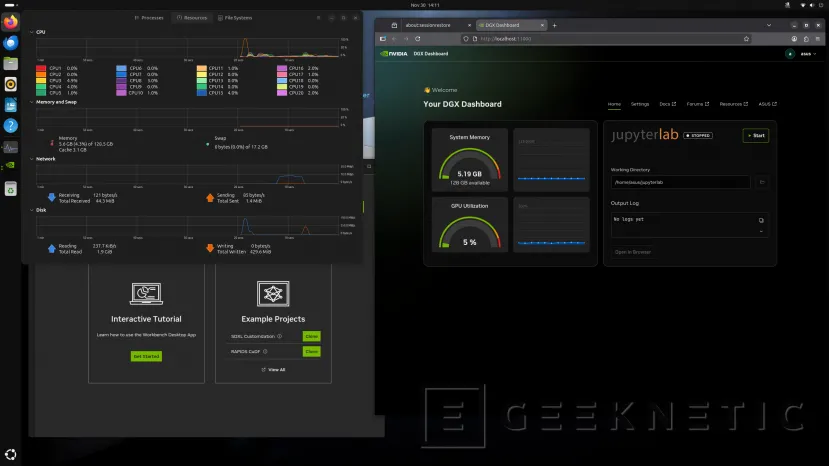Click the shield icon in the address bar
Screen dimensions: 829x466
[x=466, y=39]
